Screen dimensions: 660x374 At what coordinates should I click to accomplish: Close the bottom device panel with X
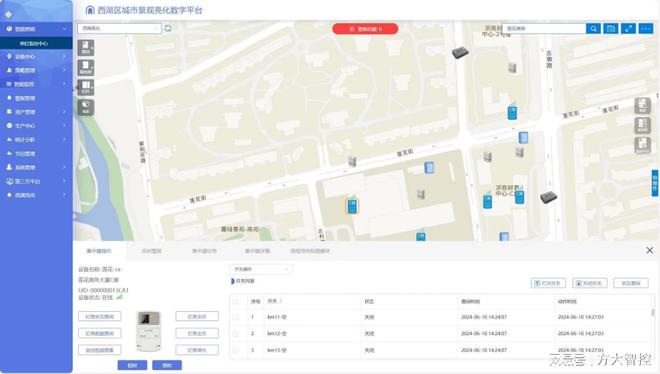(x=649, y=250)
